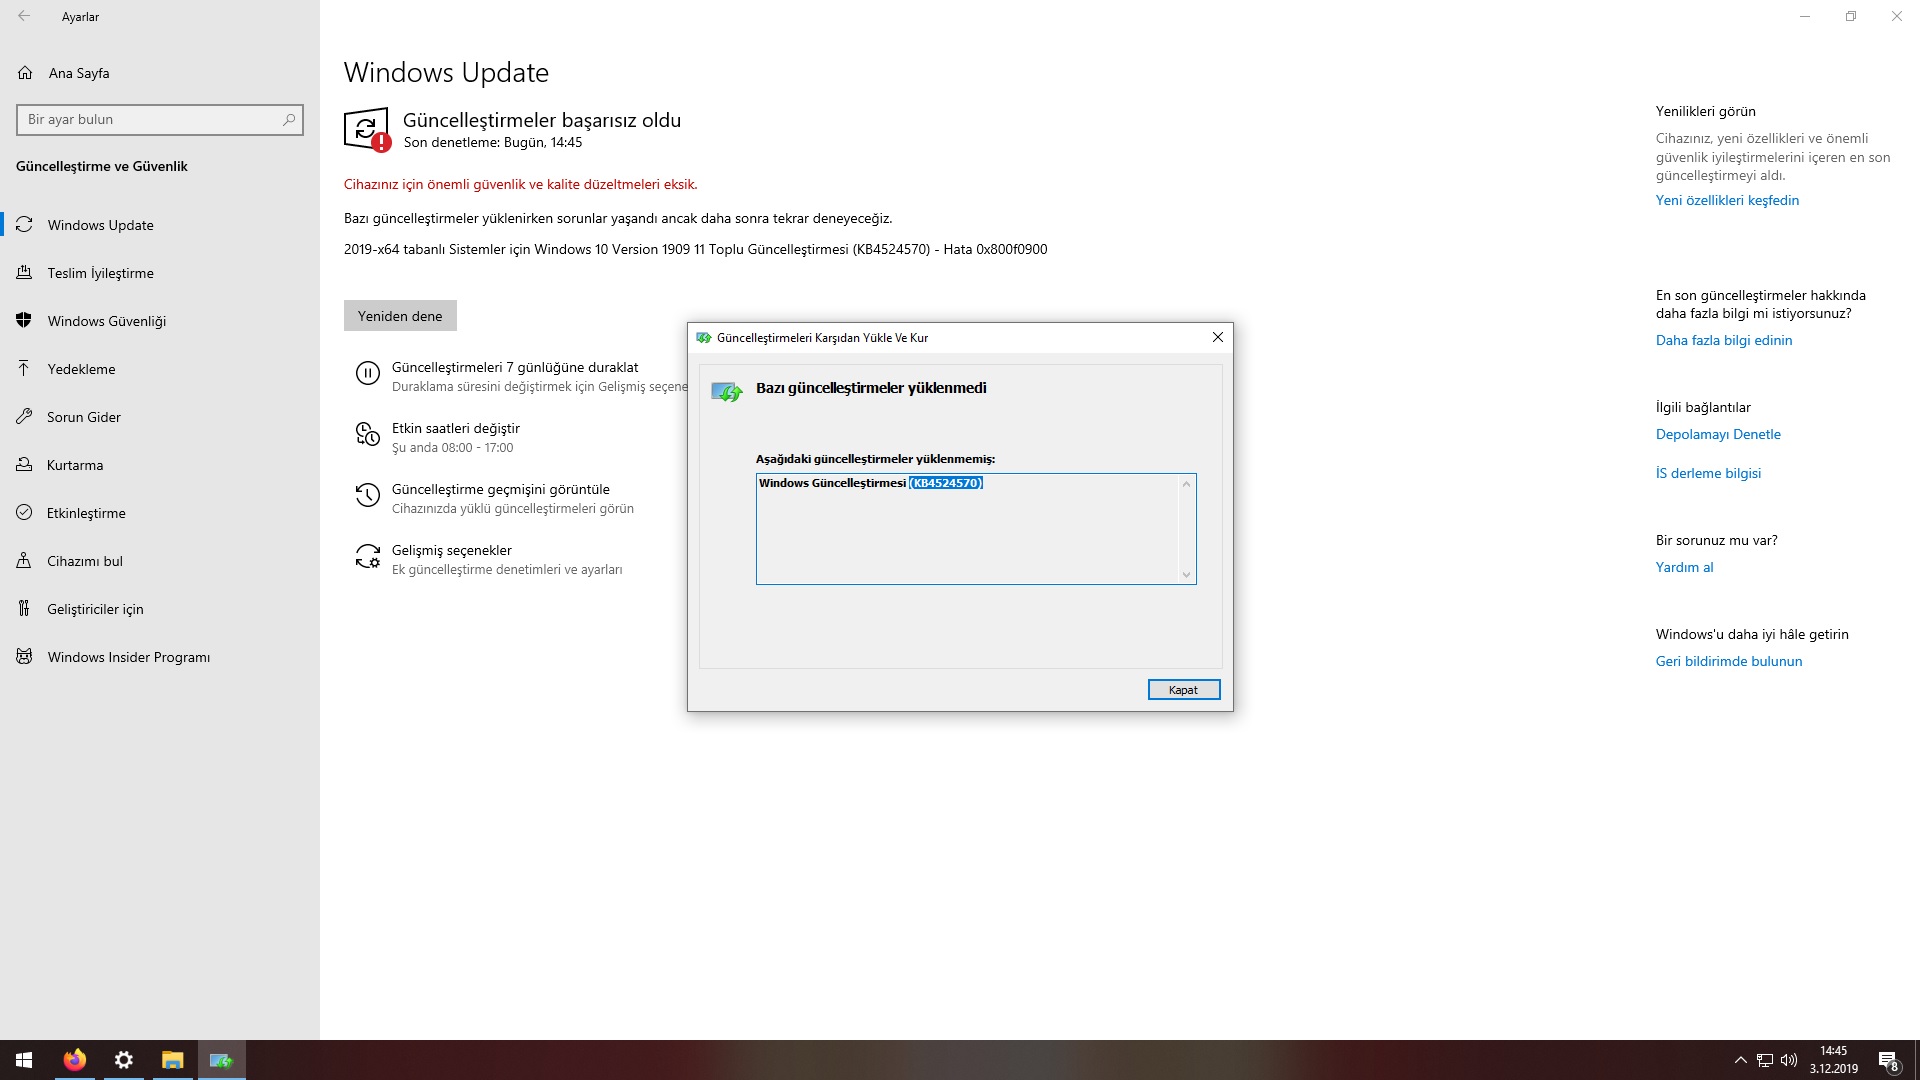Click Daha fazla bilgi edinin link
The width and height of the screenshot is (1920, 1080).
[x=1724, y=340]
